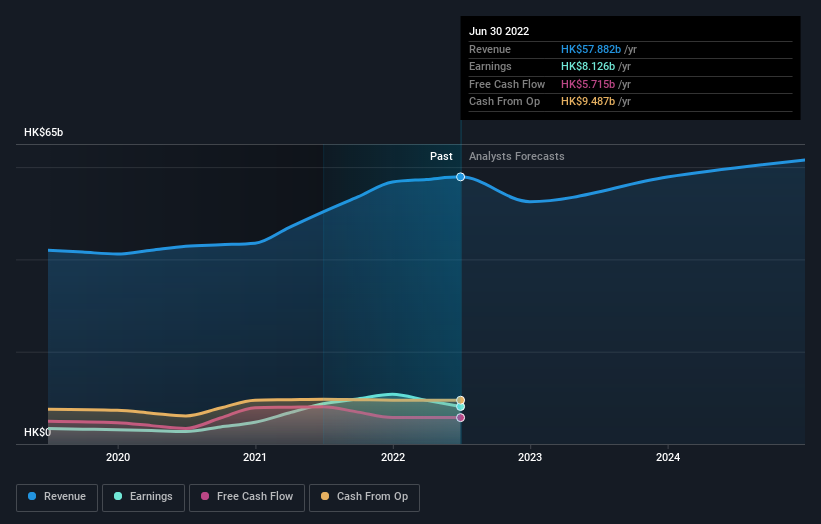This screenshot has width=821, height=524.
Task: Click the 2023 x-axis label
Action: pos(530,458)
